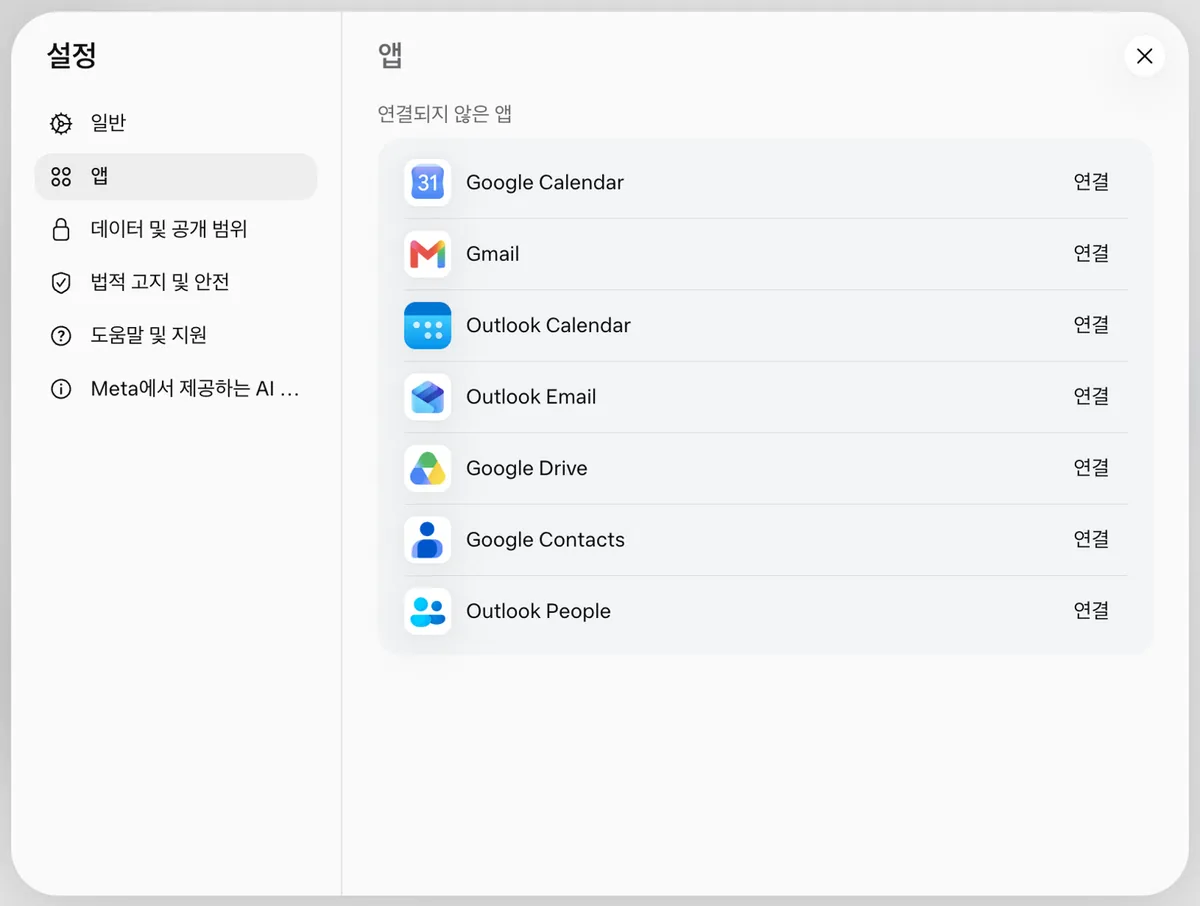The image size is (1200, 906).
Task: Select the 앱 settings section
Action: click(x=176, y=177)
